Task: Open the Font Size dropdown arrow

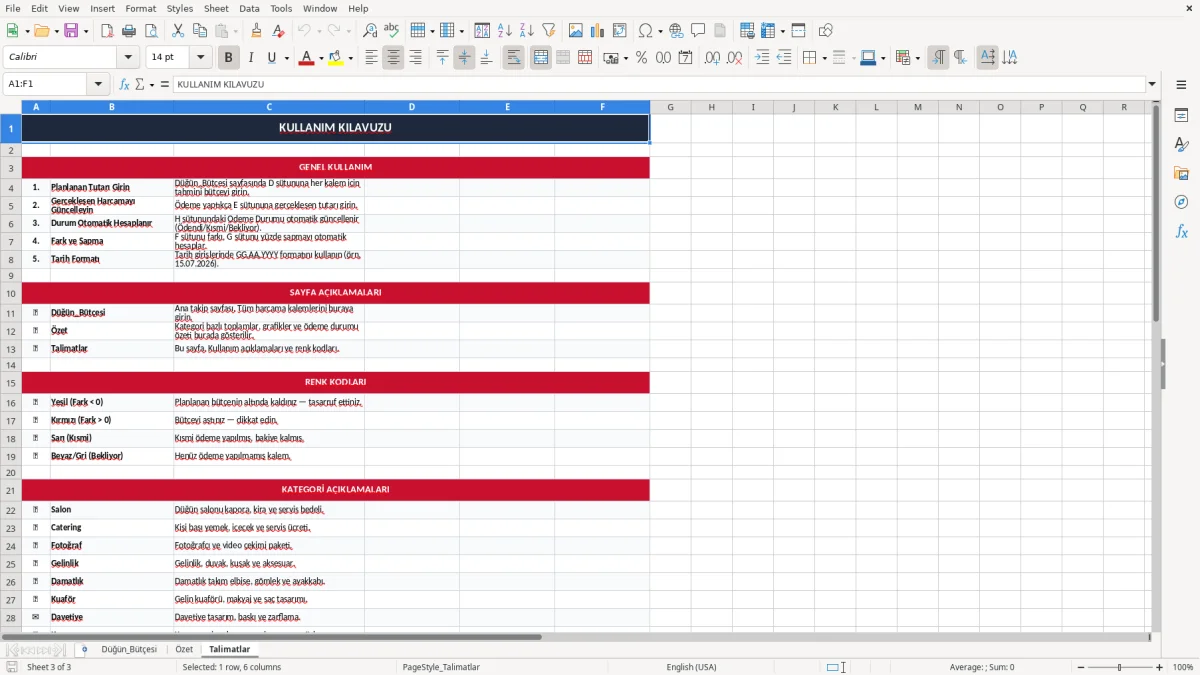Action: [201, 58]
